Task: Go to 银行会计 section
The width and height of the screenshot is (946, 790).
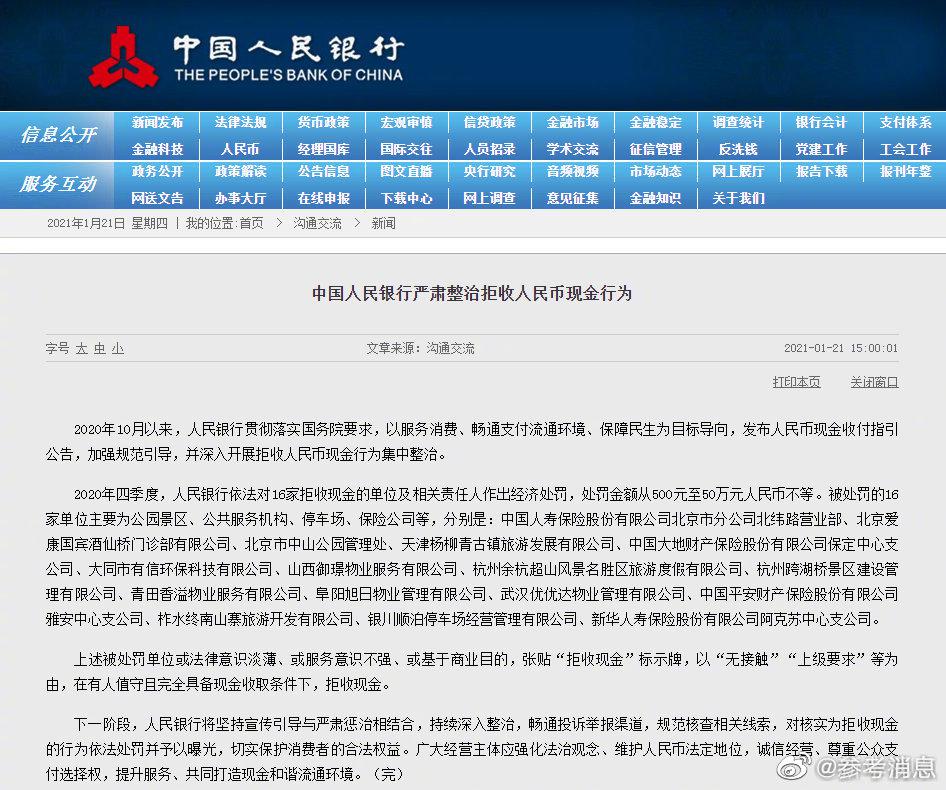Action: click(x=822, y=123)
